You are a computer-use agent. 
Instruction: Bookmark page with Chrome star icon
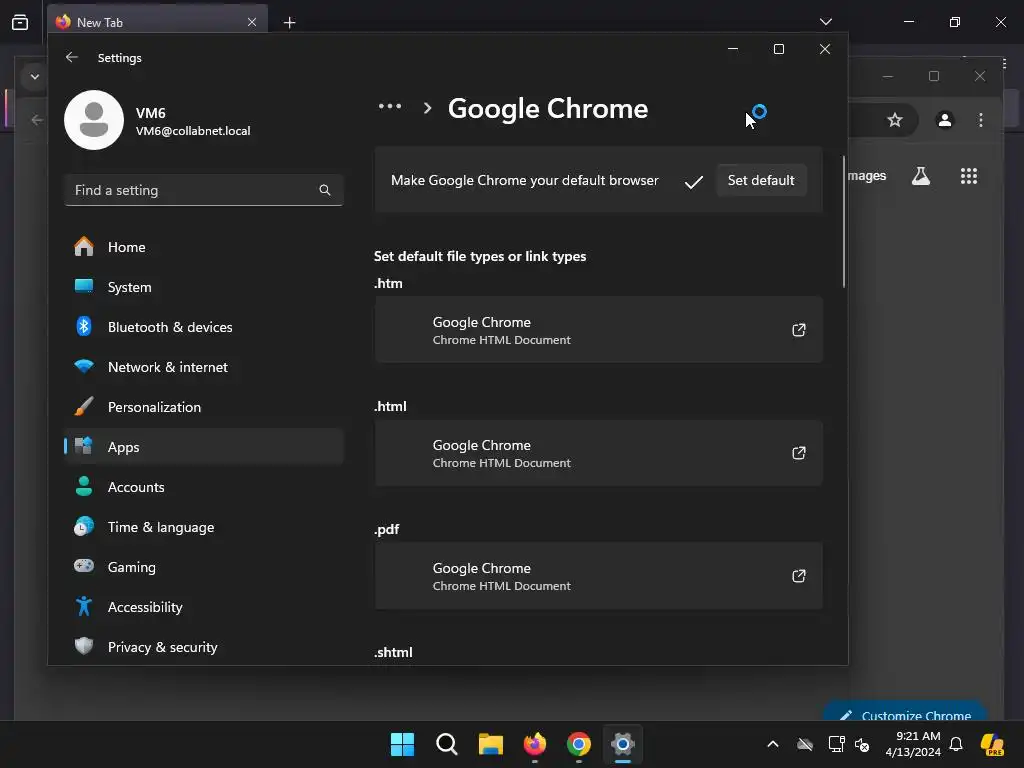(x=895, y=120)
